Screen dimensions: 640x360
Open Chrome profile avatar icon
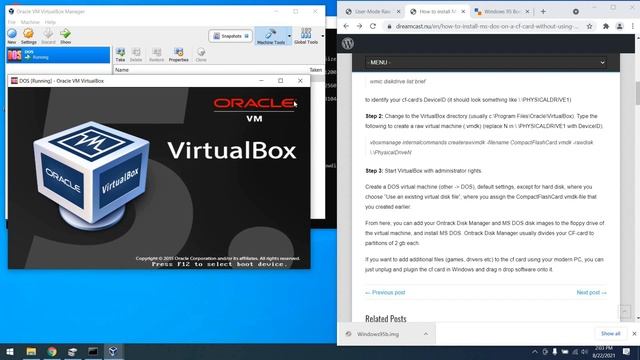[620, 26]
